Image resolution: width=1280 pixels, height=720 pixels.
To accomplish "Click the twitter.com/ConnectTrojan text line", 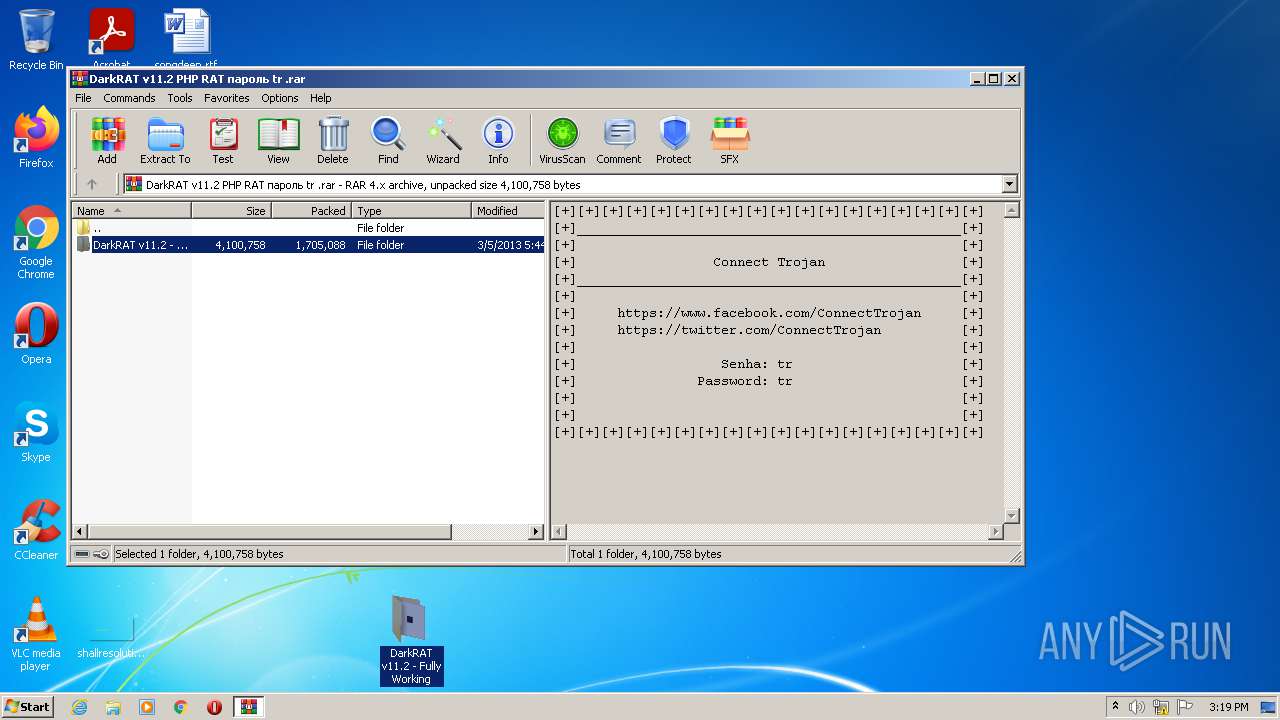I will tap(749, 330).
